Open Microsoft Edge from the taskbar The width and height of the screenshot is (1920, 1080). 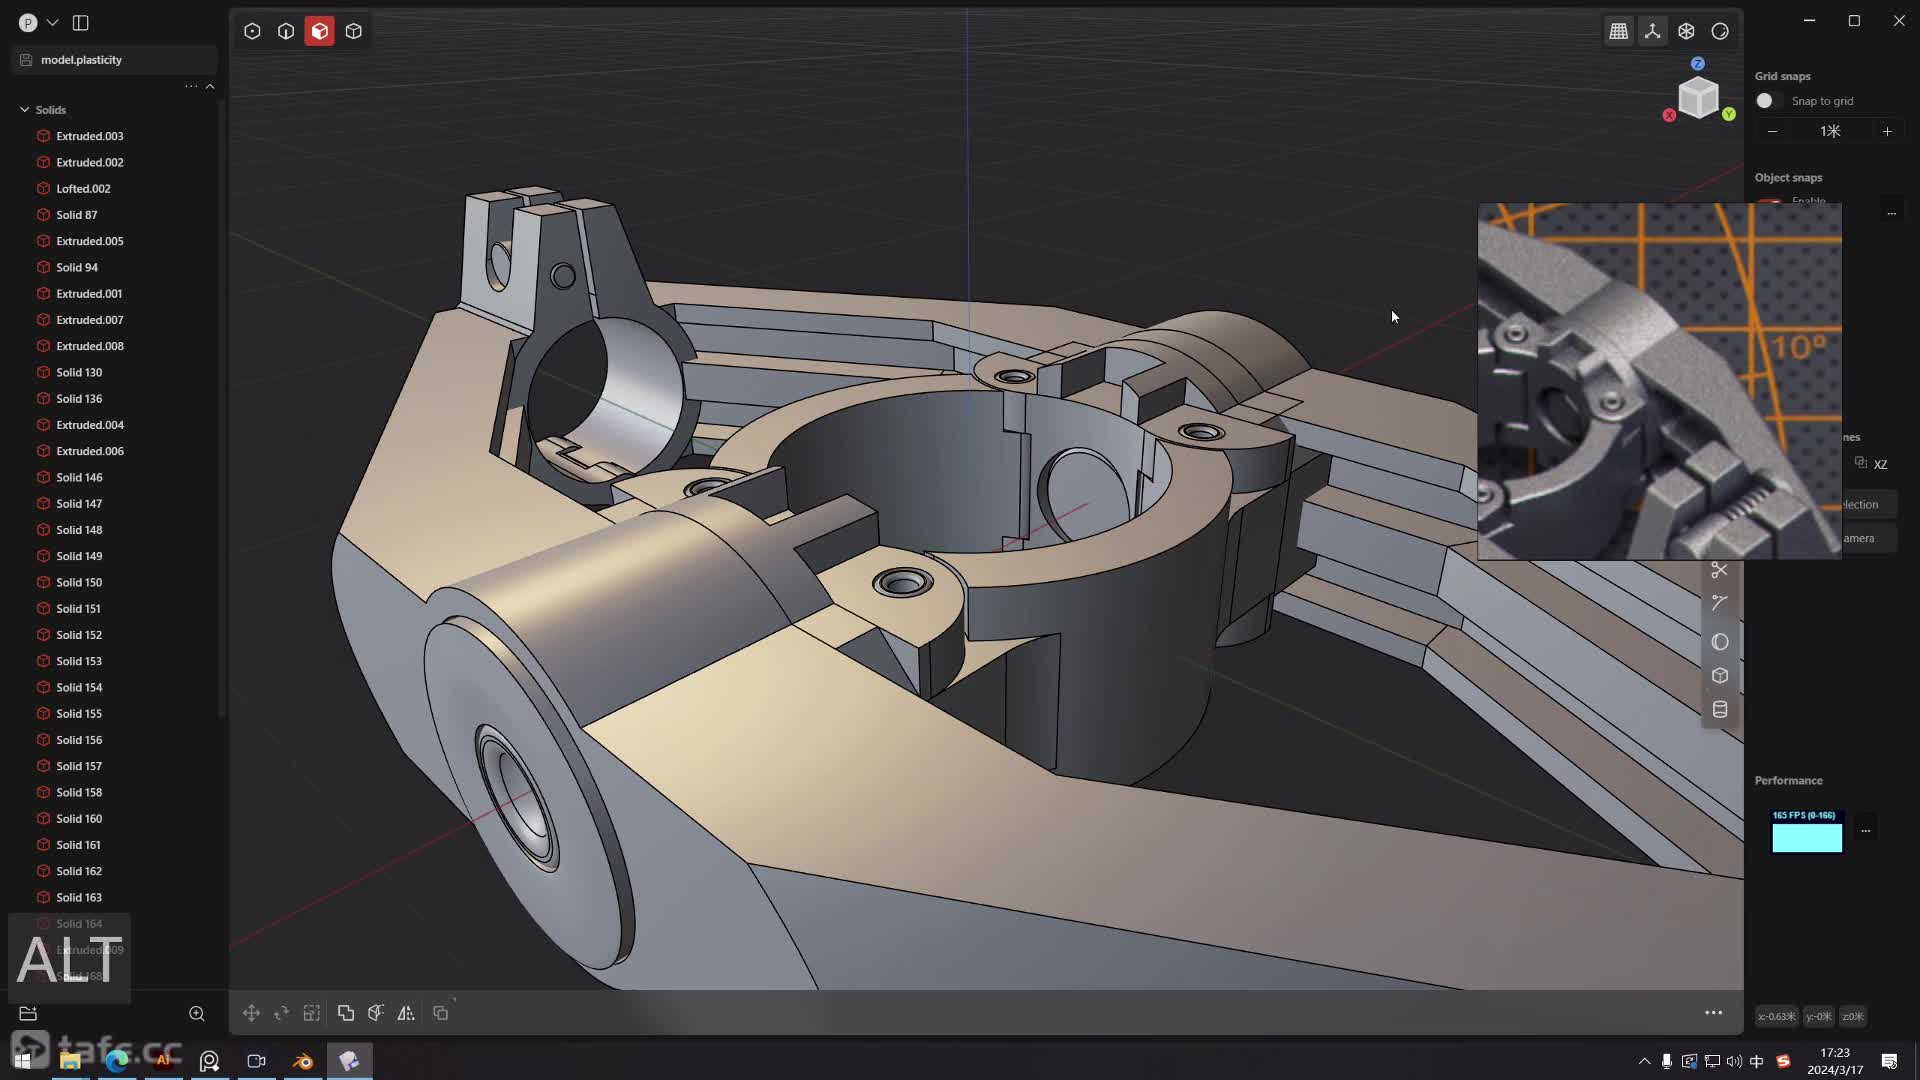click(117, 1061)
